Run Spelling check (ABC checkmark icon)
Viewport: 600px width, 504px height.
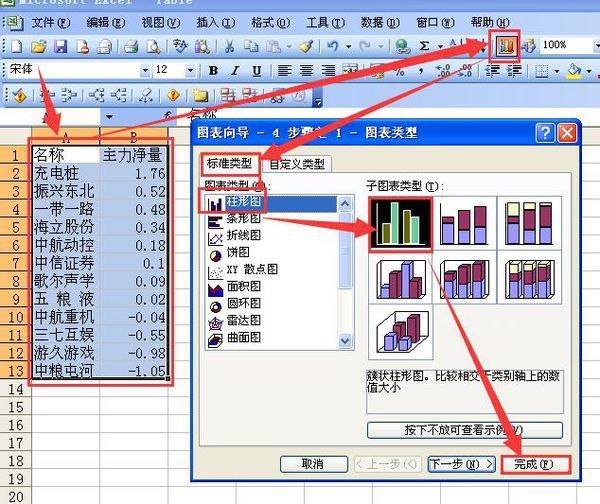[179, 46]
